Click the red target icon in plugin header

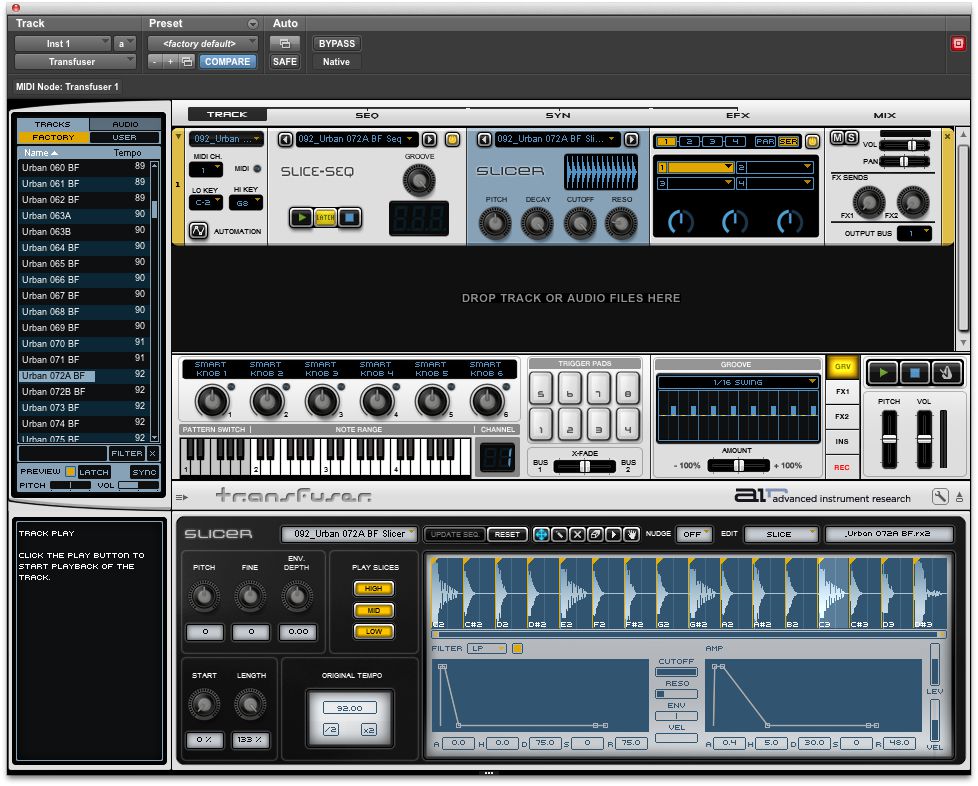[958, 44]
